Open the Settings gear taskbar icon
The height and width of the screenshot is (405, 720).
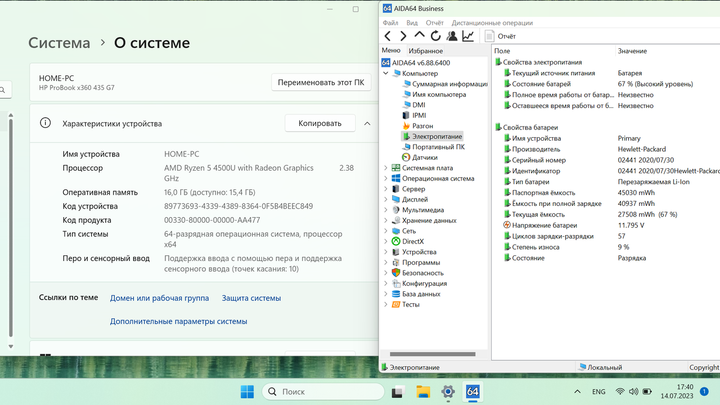[x=448, y=392]
